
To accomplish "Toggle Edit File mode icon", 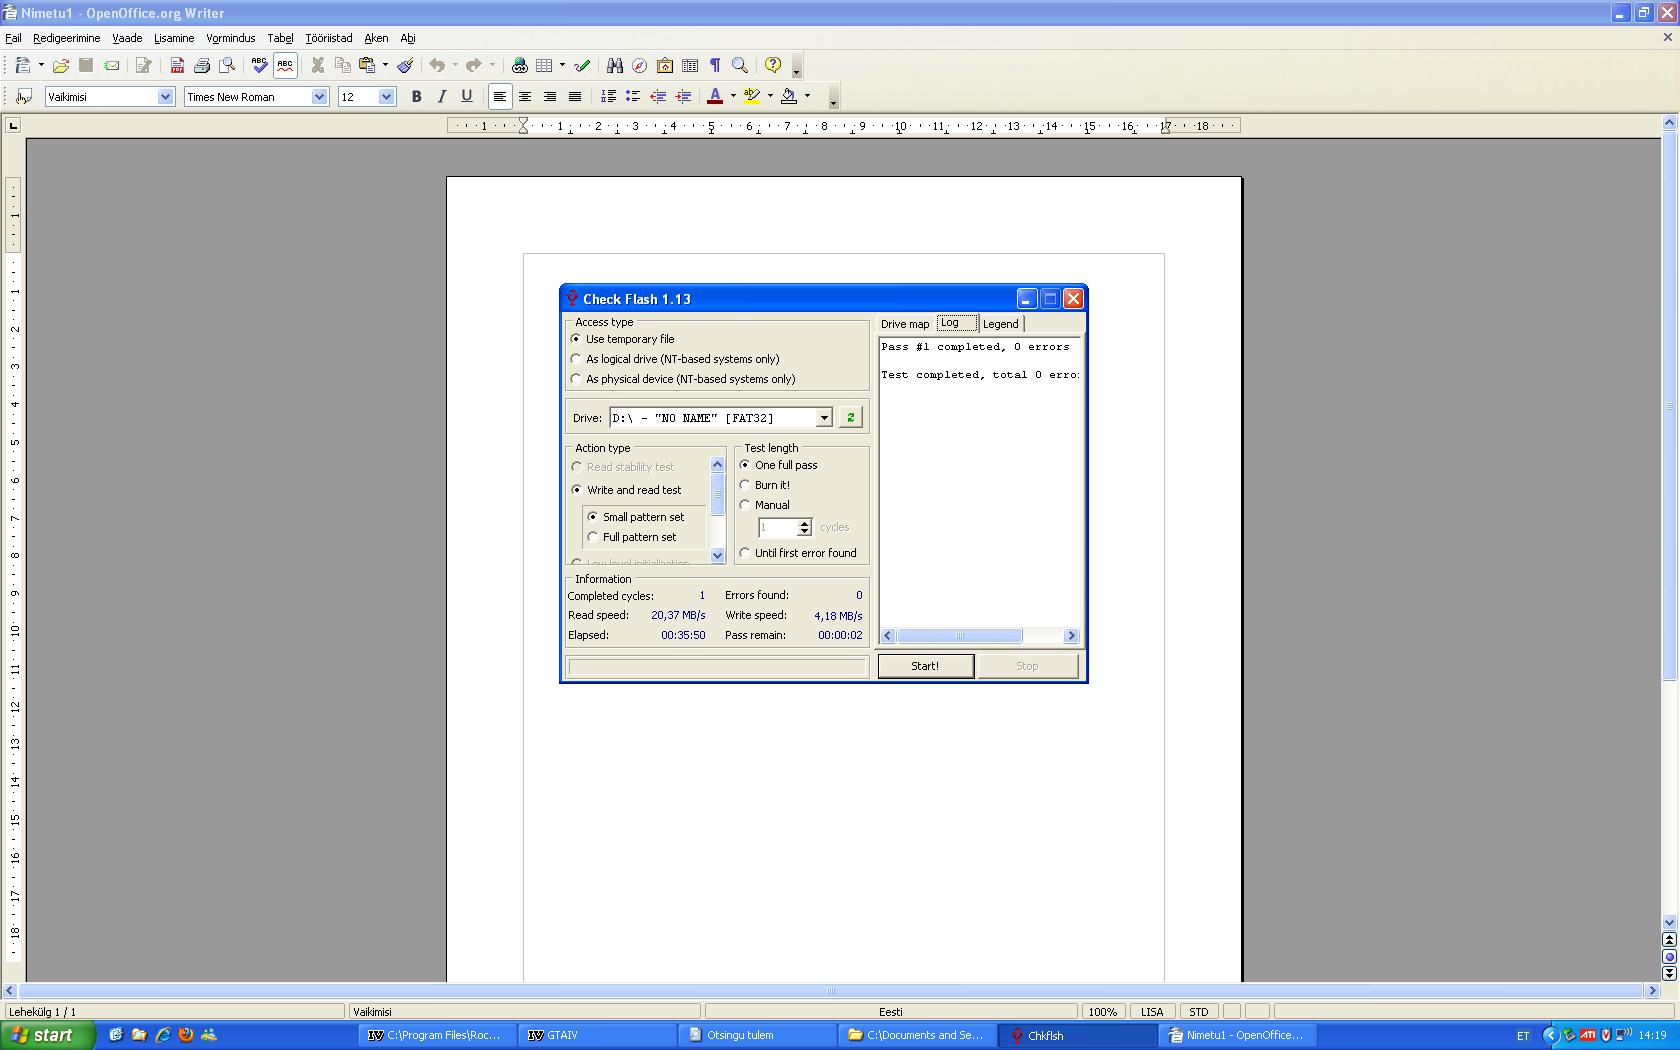I will pyautogui.click(x=144, y=66).
